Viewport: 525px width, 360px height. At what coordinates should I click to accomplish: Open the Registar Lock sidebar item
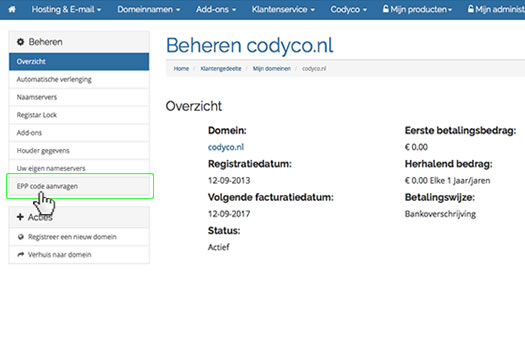click(79, 115)
